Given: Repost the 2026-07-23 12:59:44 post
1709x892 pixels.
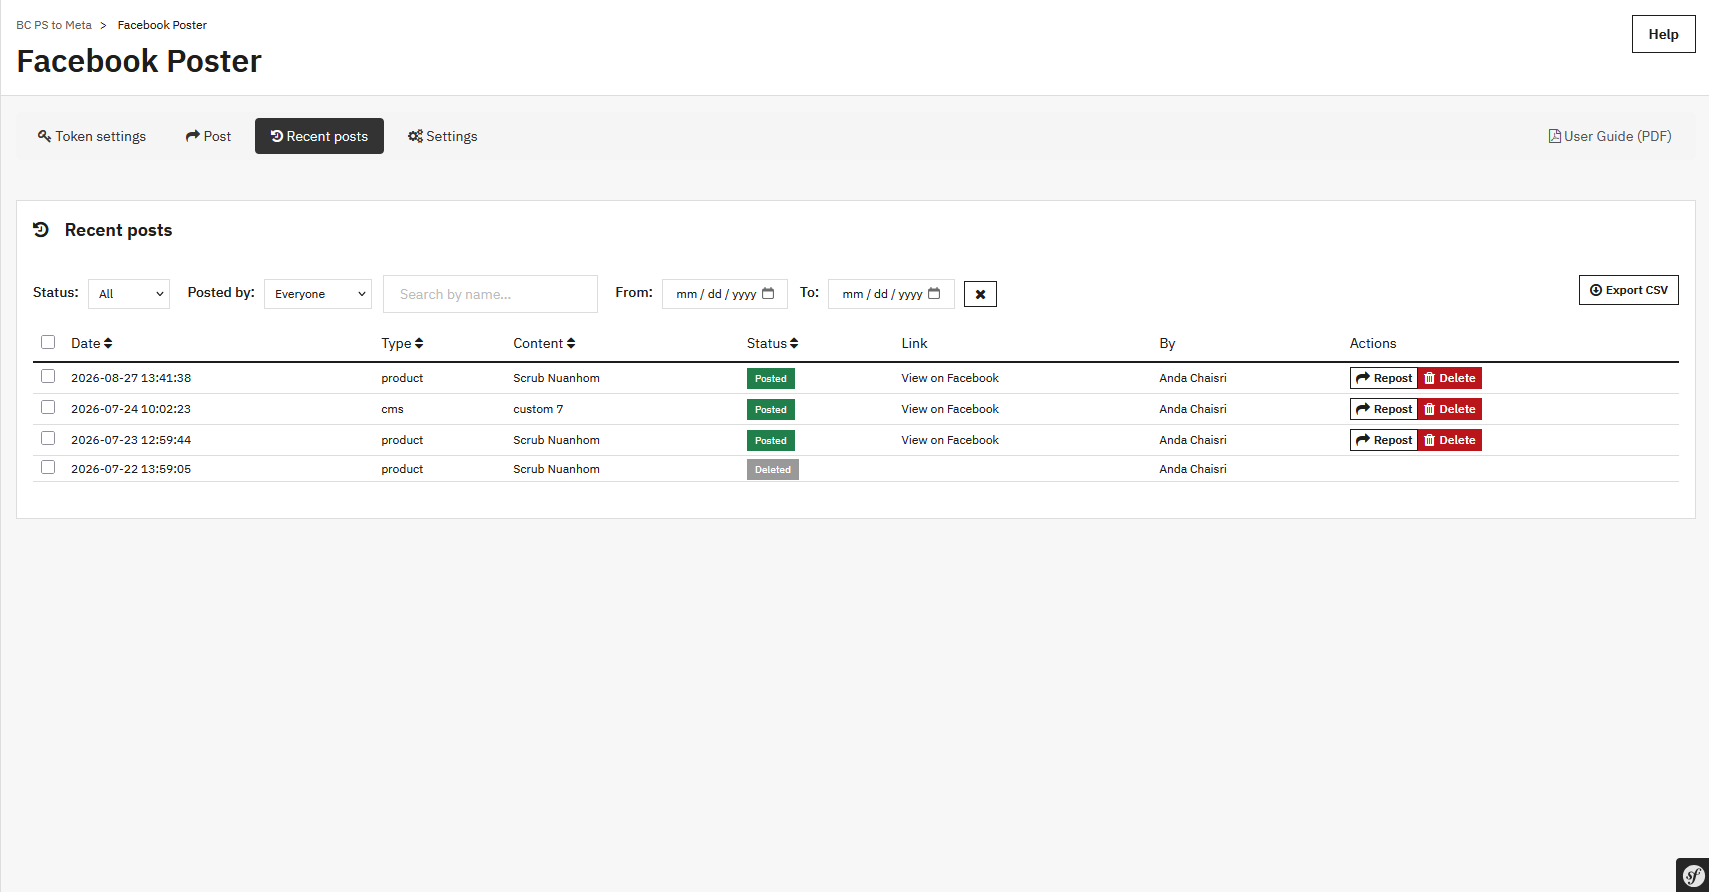Looking at the screenshot, I should (1384, 440).
